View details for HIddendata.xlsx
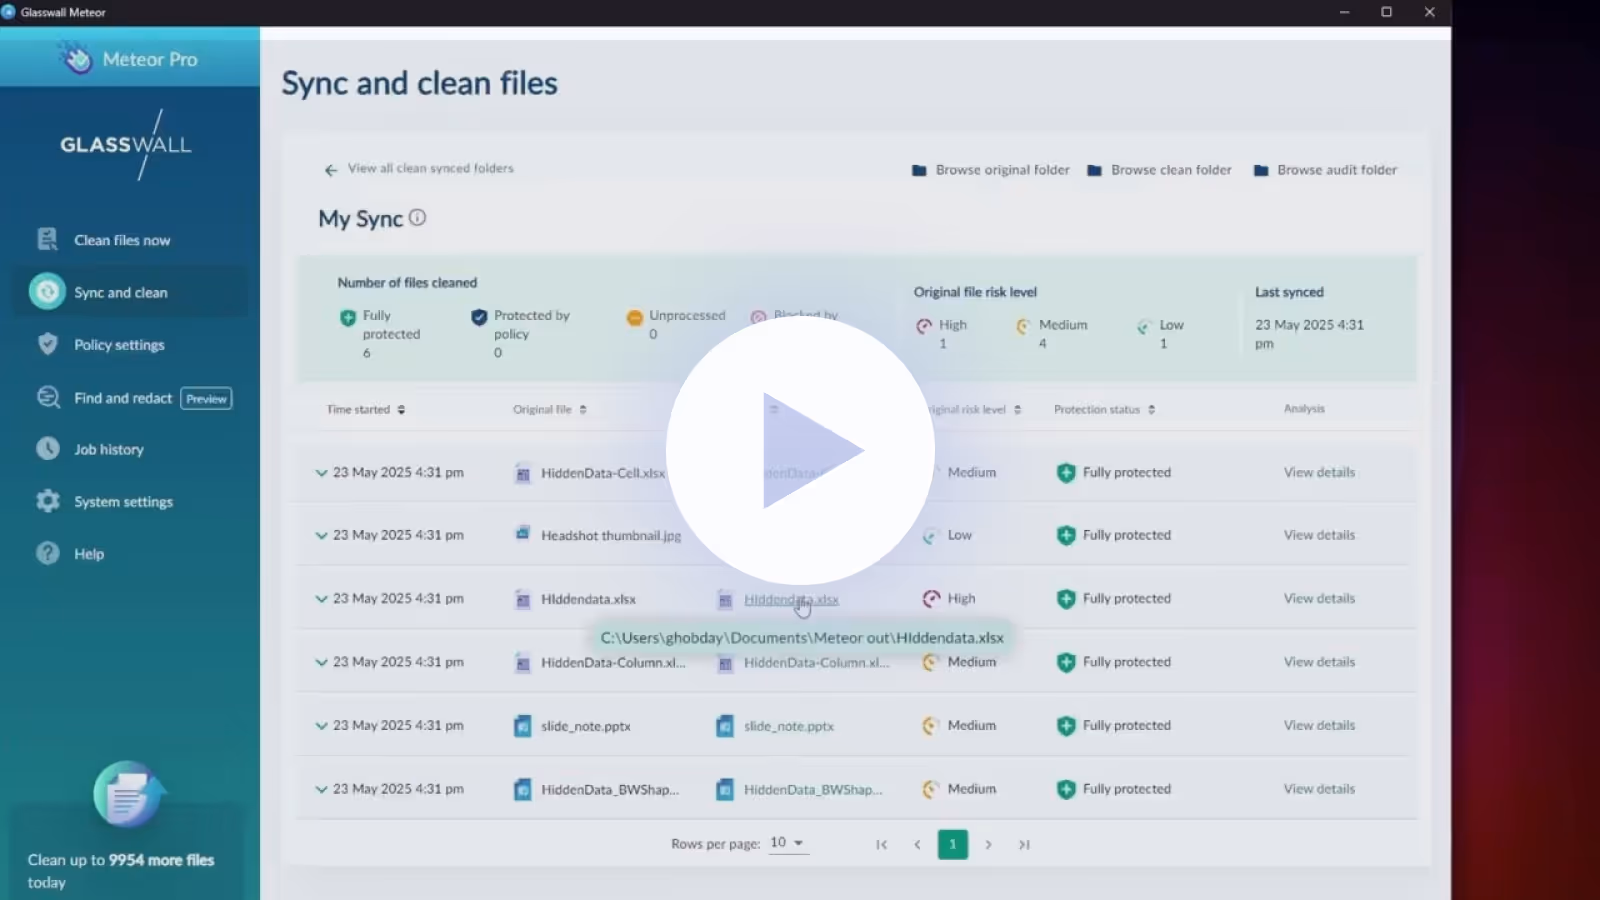 coord(1319,598)
